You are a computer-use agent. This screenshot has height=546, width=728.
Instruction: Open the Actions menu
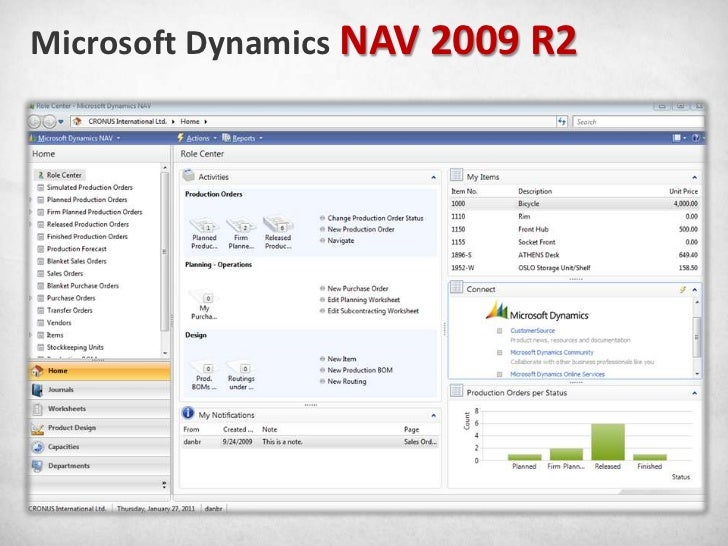[x=197, y=138]
